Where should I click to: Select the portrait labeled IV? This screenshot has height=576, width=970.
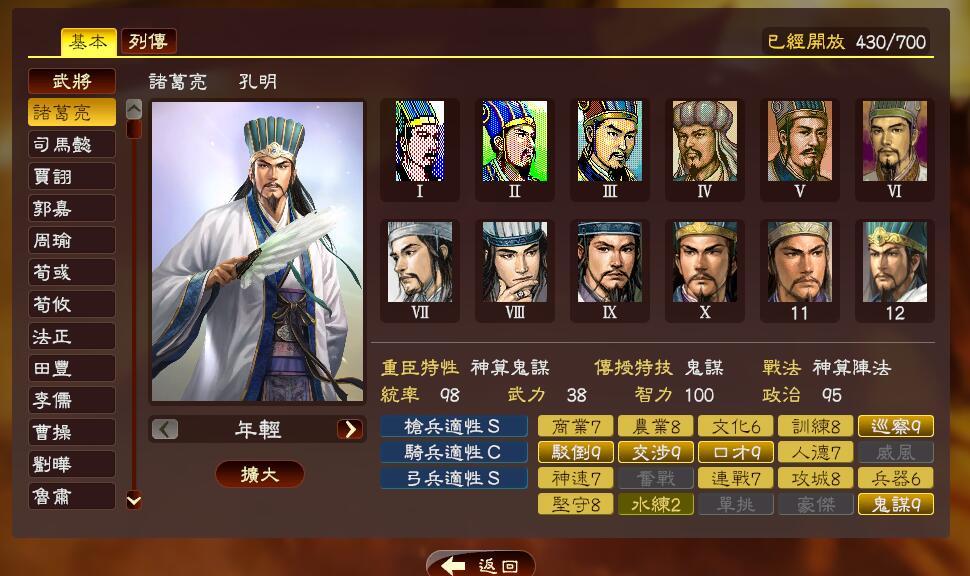tap(705, 149)
